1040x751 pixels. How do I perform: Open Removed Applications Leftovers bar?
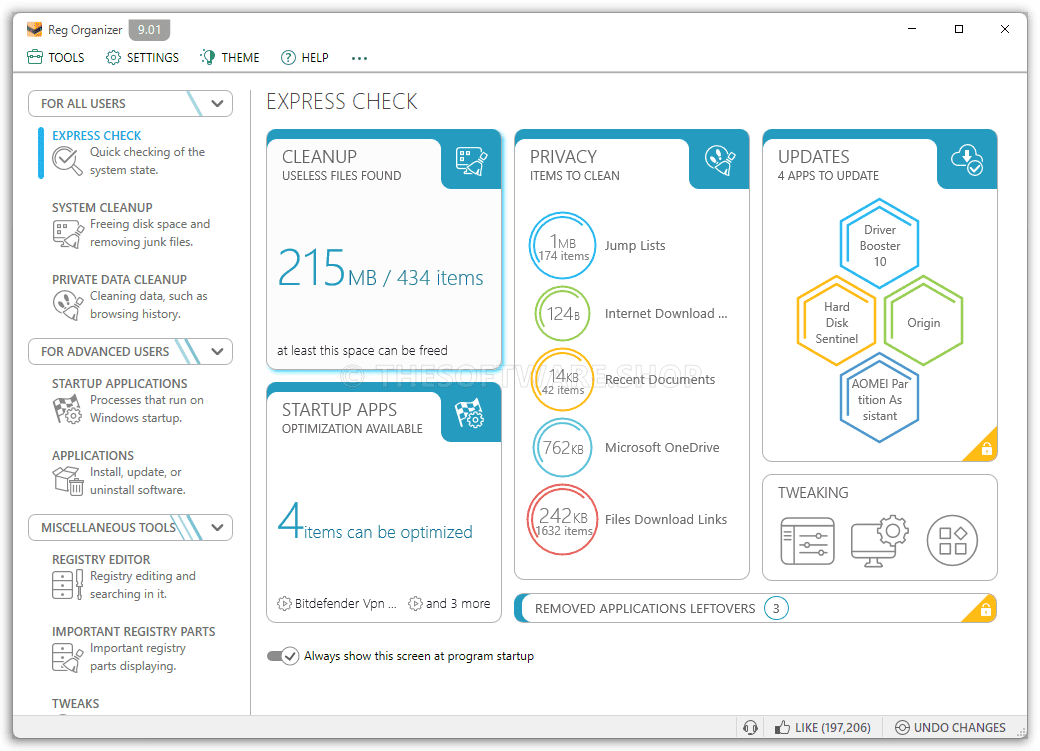[x=755, y=608]
